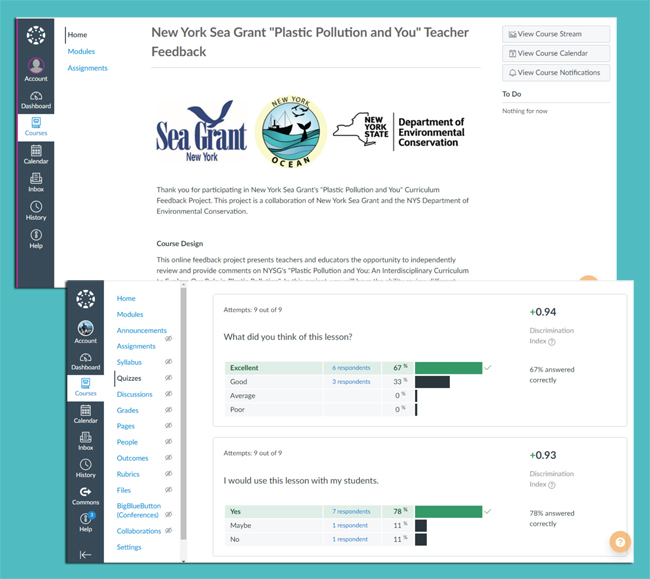Viewport: 650px width, 579px height.
Task: Open Help in top window sidebar
Action: (36, 239)
